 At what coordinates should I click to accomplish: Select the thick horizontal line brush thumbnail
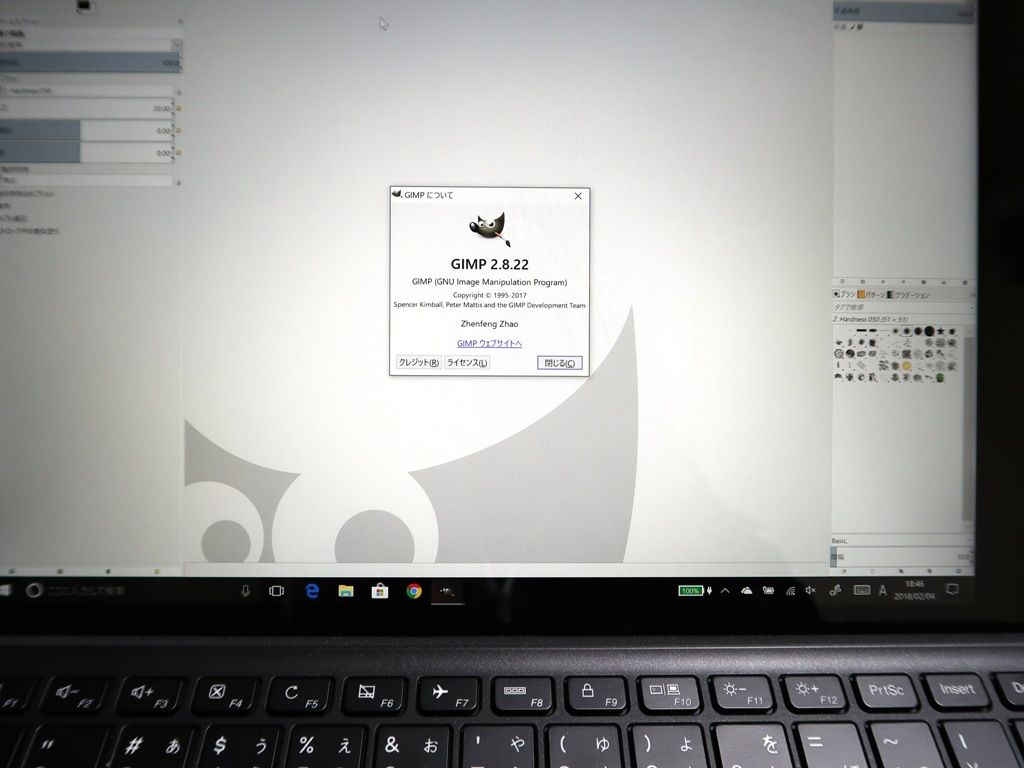click(861, 332)
